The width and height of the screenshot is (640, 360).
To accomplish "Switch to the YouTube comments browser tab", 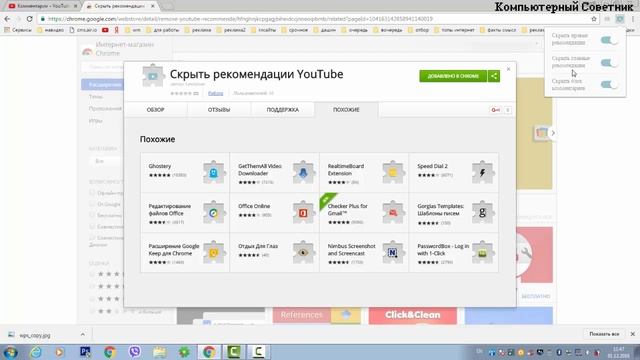I will (42, 6).
